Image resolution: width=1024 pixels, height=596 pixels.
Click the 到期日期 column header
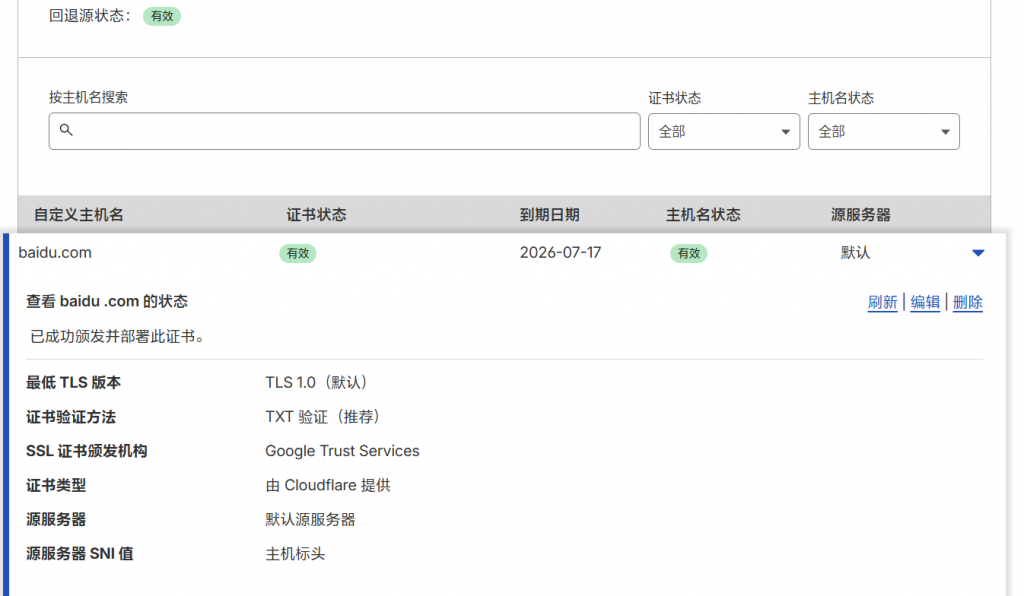click(x=549, y=215)
